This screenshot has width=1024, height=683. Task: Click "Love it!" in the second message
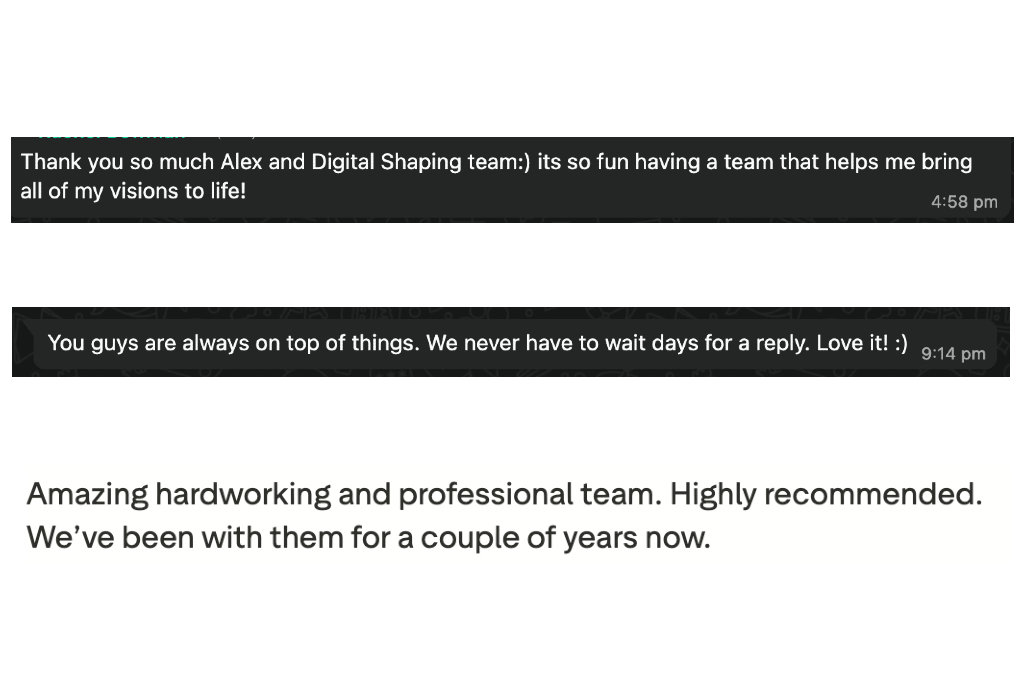click(x=852, y=343)
